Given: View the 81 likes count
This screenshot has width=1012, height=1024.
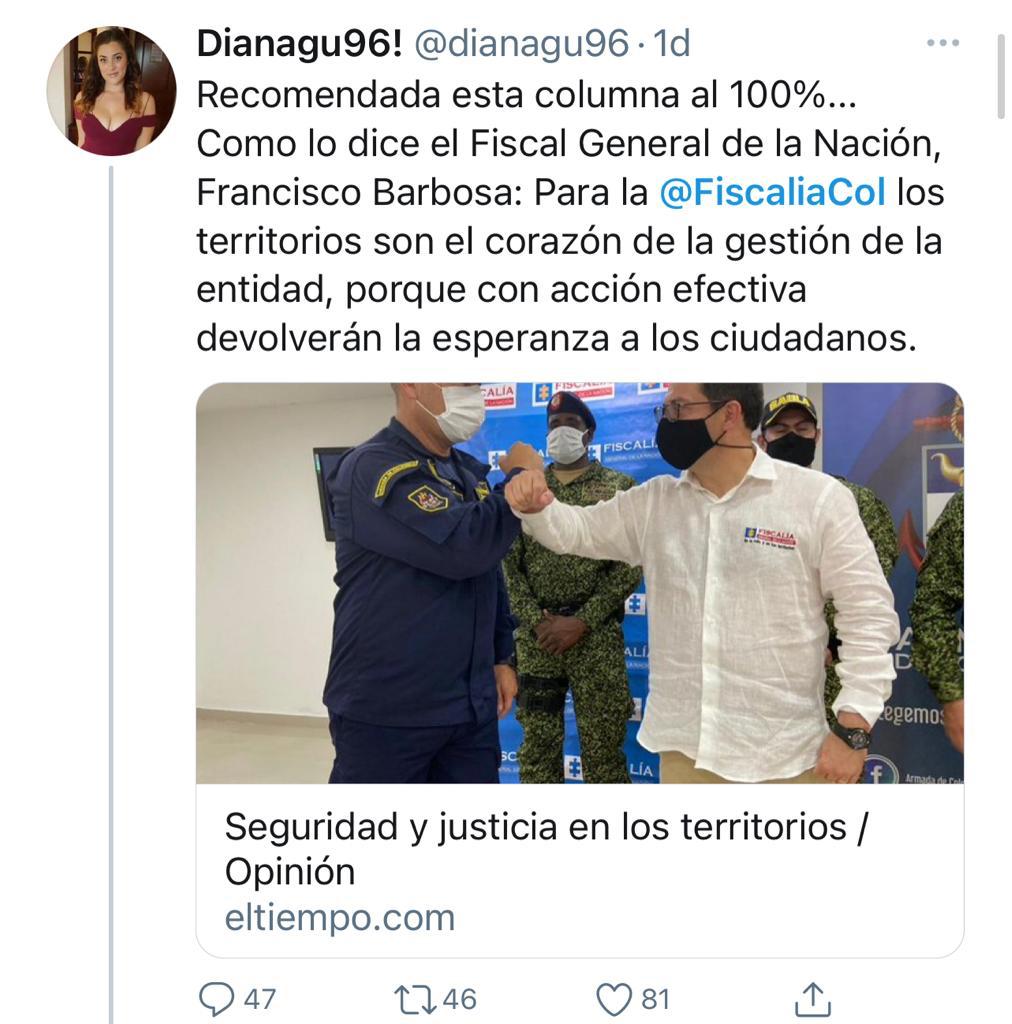Looking at the screenshot, I should [x=656, y=1000].
